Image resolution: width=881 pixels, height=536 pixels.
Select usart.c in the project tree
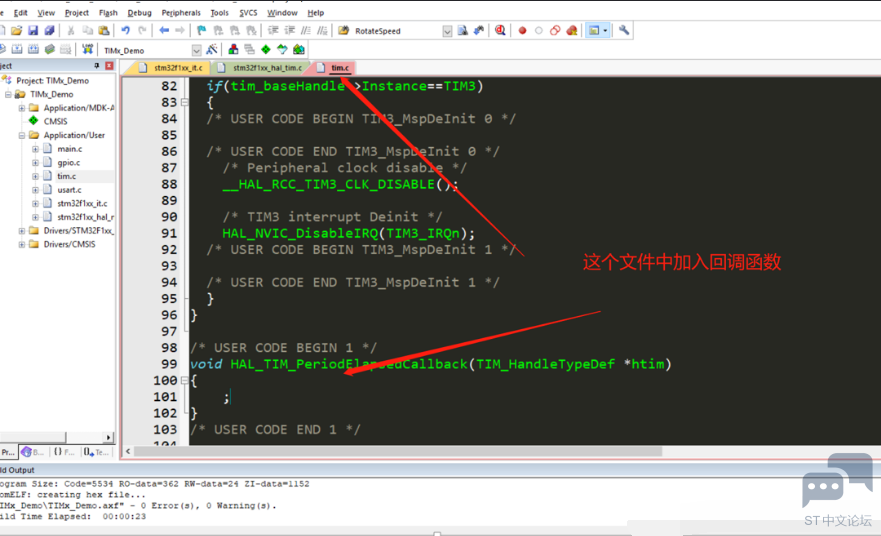click(x=69, y=190)
